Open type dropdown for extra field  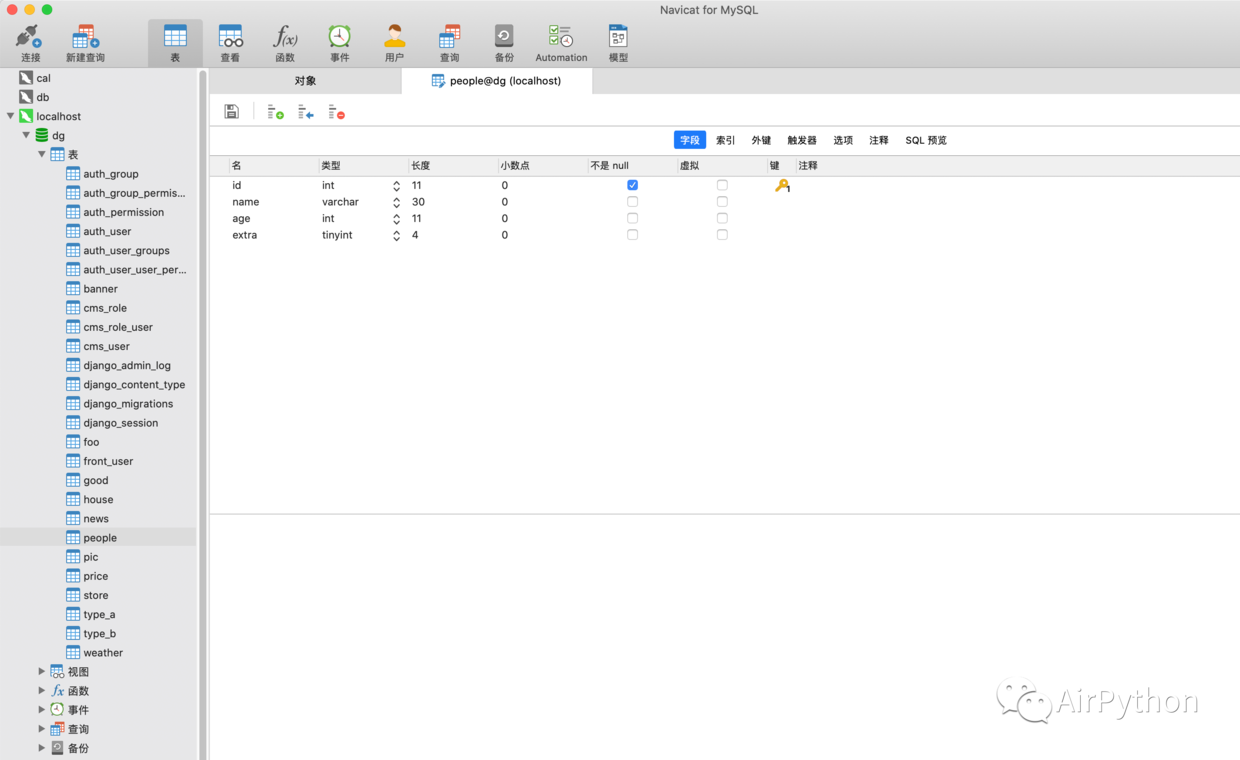pos(396,235)
